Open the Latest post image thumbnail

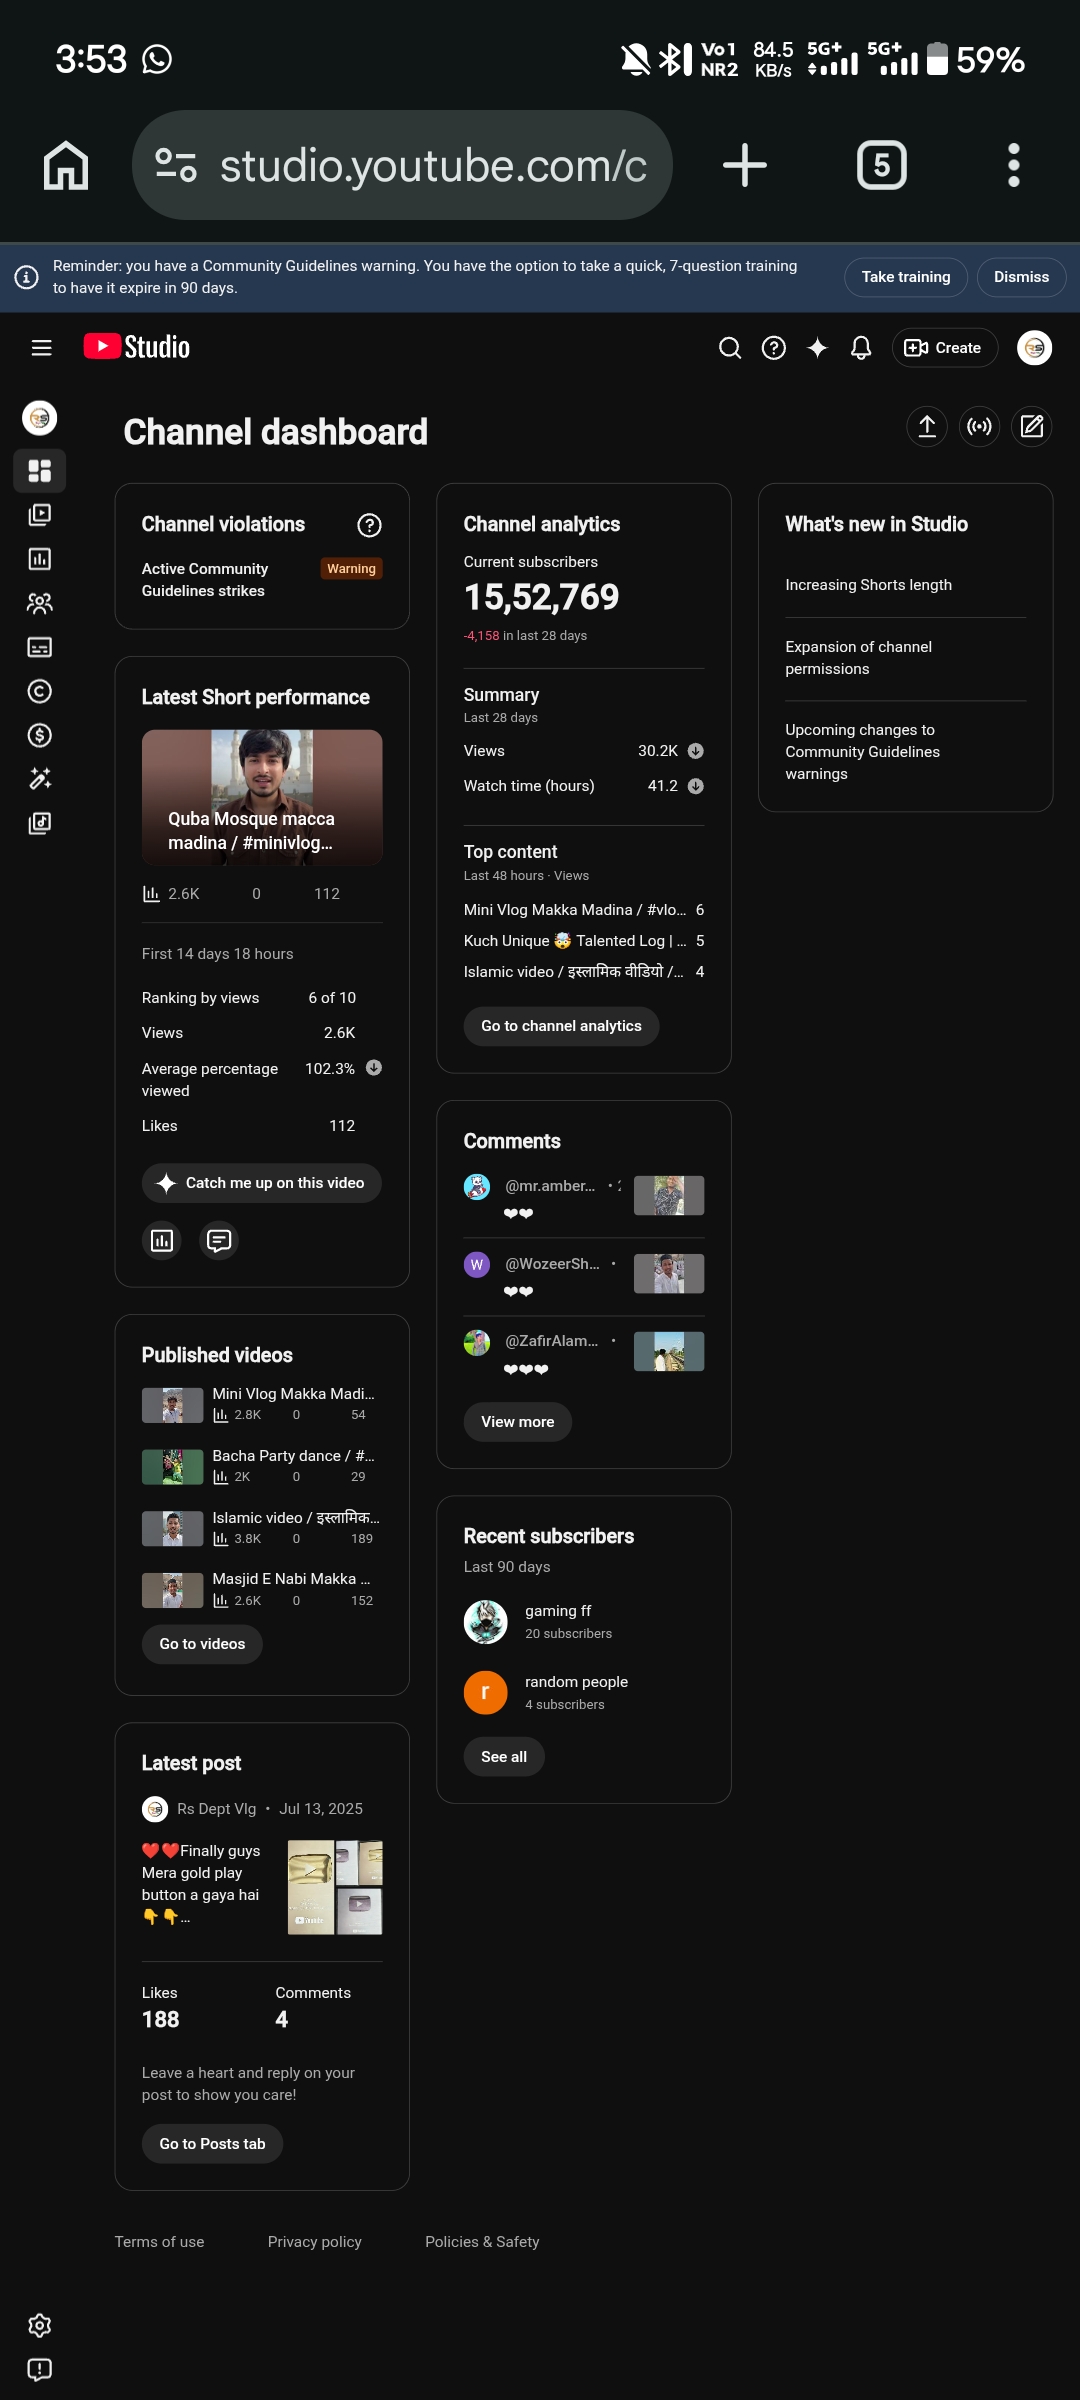coord(335,1887)
